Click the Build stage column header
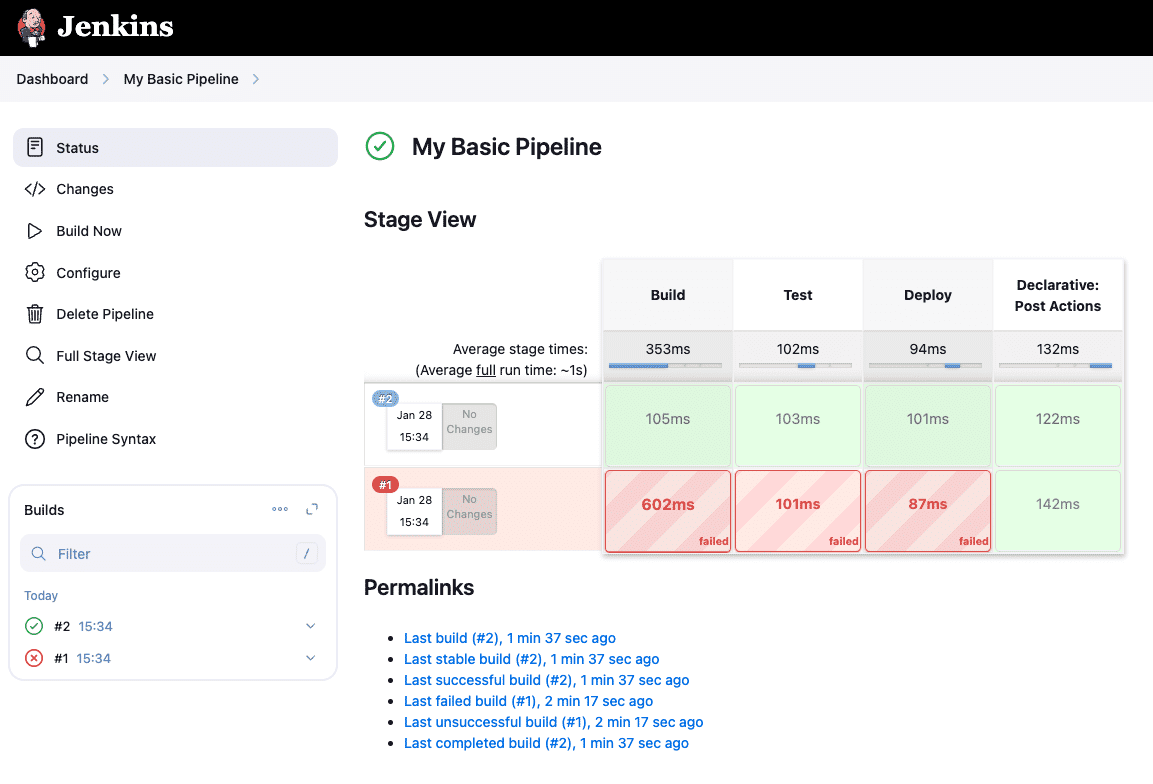The height and width of the screenshot is (784, 1153). pos(668,295)
